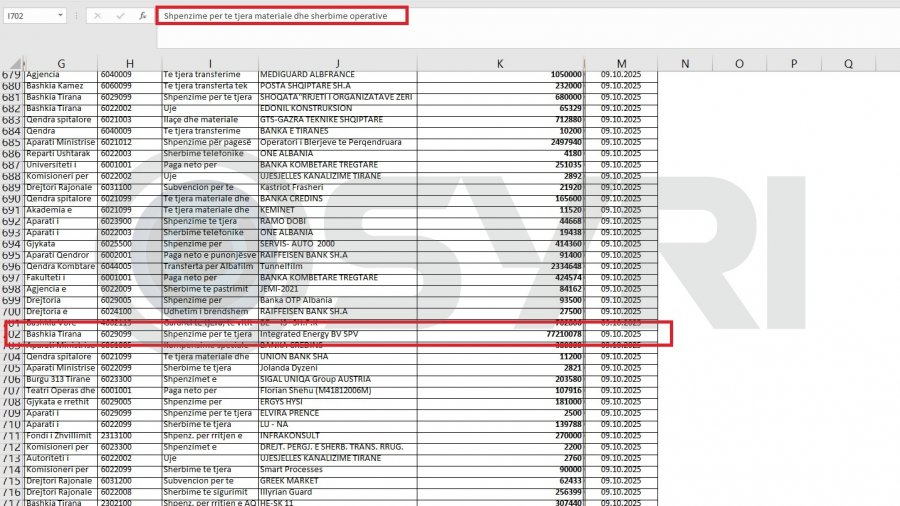This screenshot has width=900, height=506.
Task: Select column H header
Action: [x=130, y=63]
